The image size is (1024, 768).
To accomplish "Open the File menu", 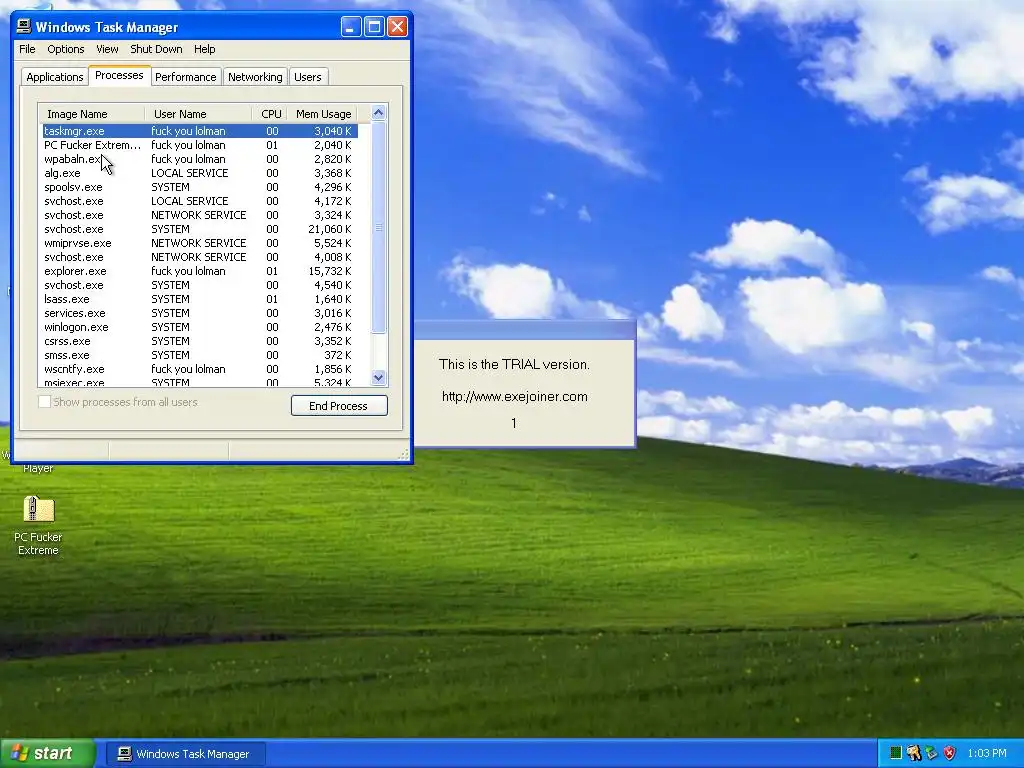I will pyautogui.click(x=27, y=49).
